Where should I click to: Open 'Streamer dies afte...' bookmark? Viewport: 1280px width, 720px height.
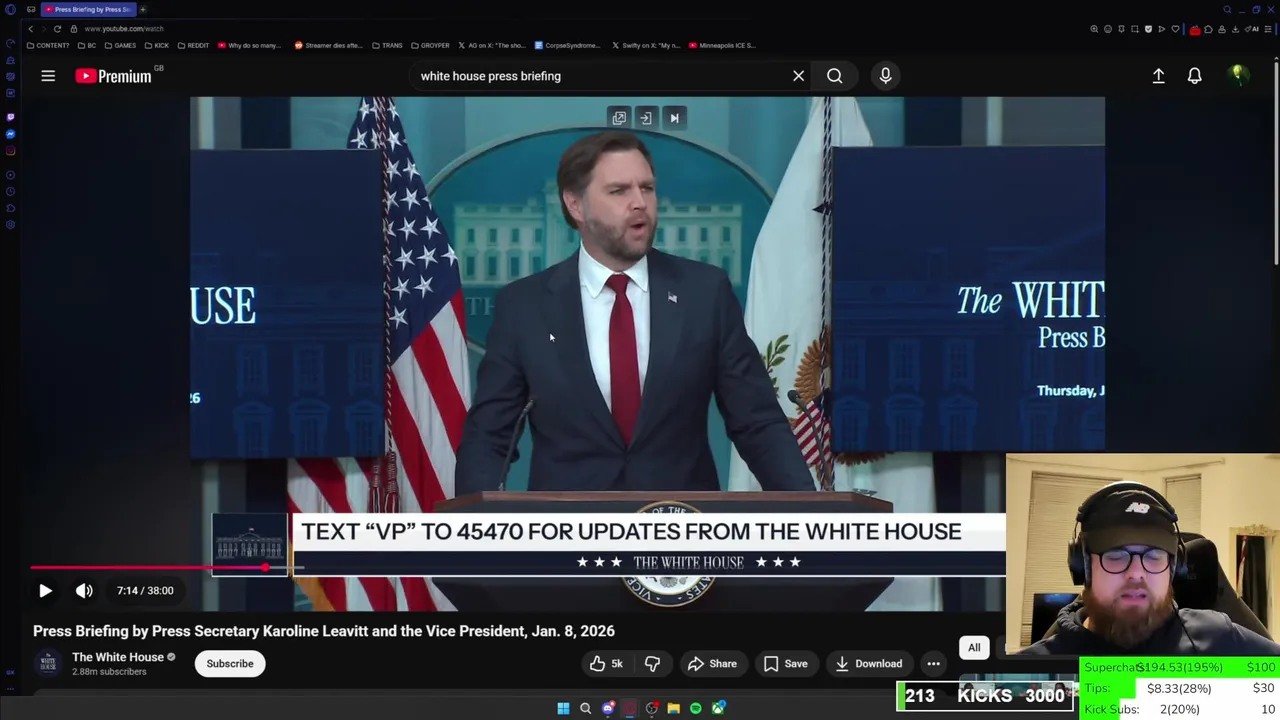(330, 45)
